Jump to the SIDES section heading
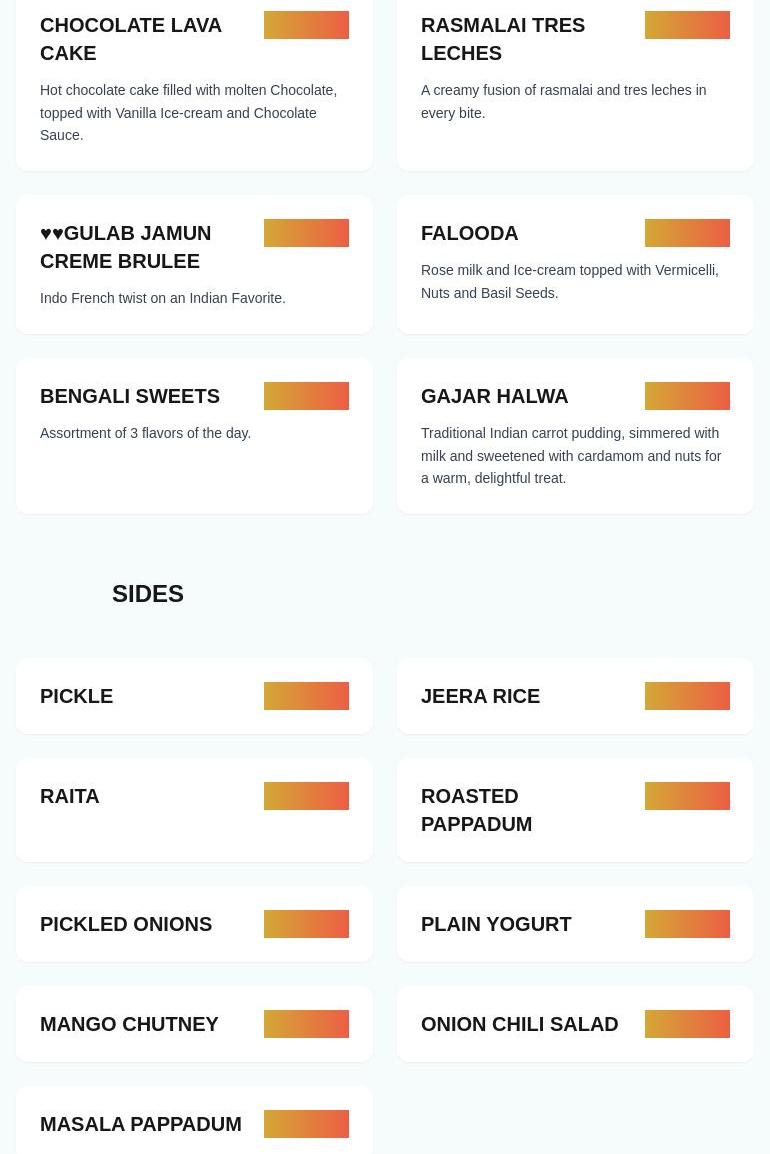This screenshot has width=770, height=1154. (147, 593)
